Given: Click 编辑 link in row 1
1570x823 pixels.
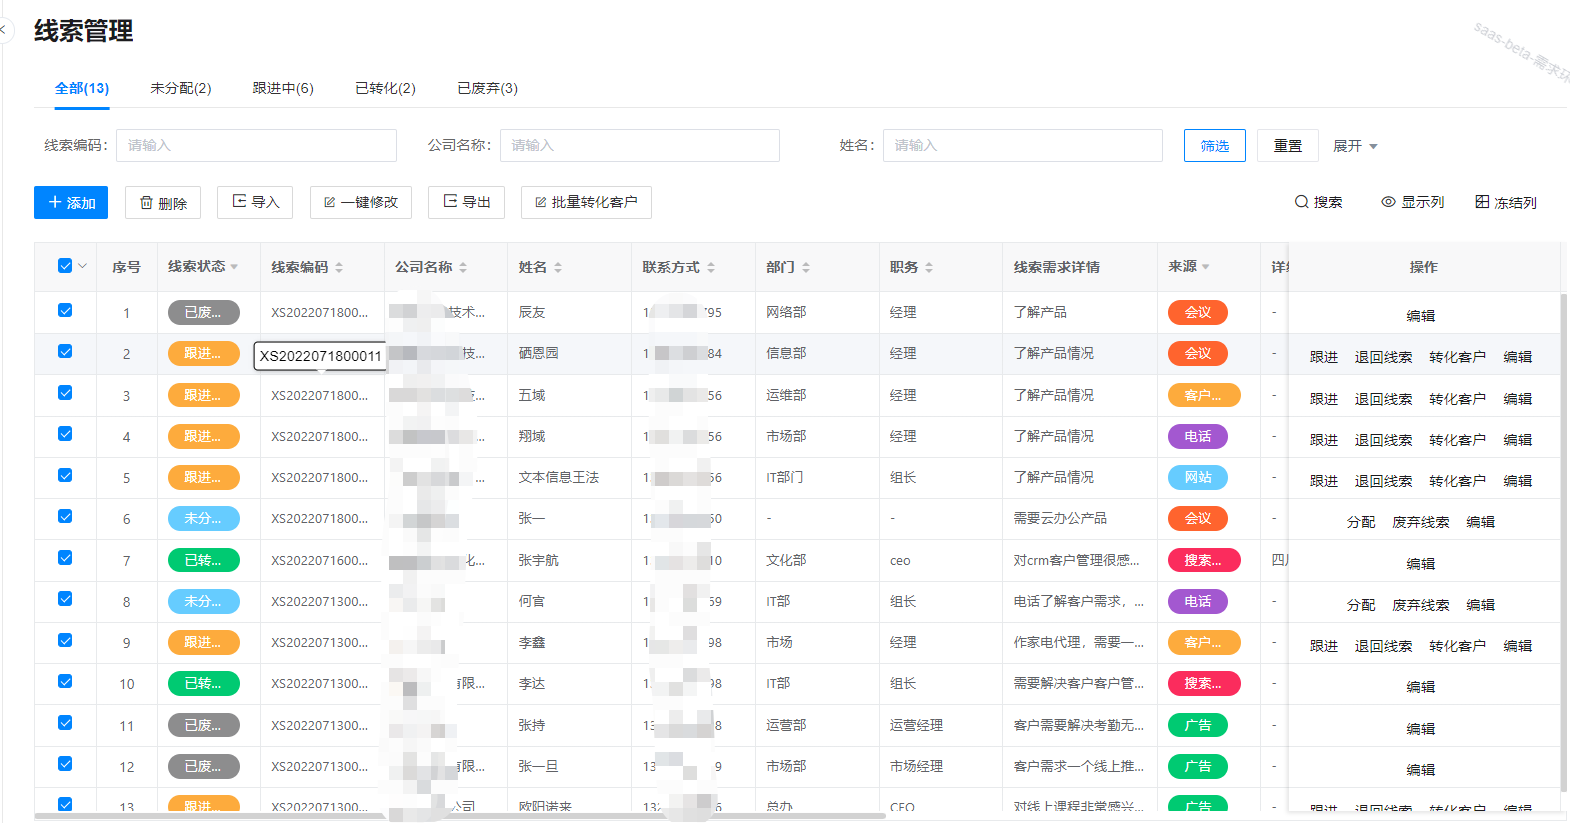Looking at the screenshot, I should click(1421, 316).
